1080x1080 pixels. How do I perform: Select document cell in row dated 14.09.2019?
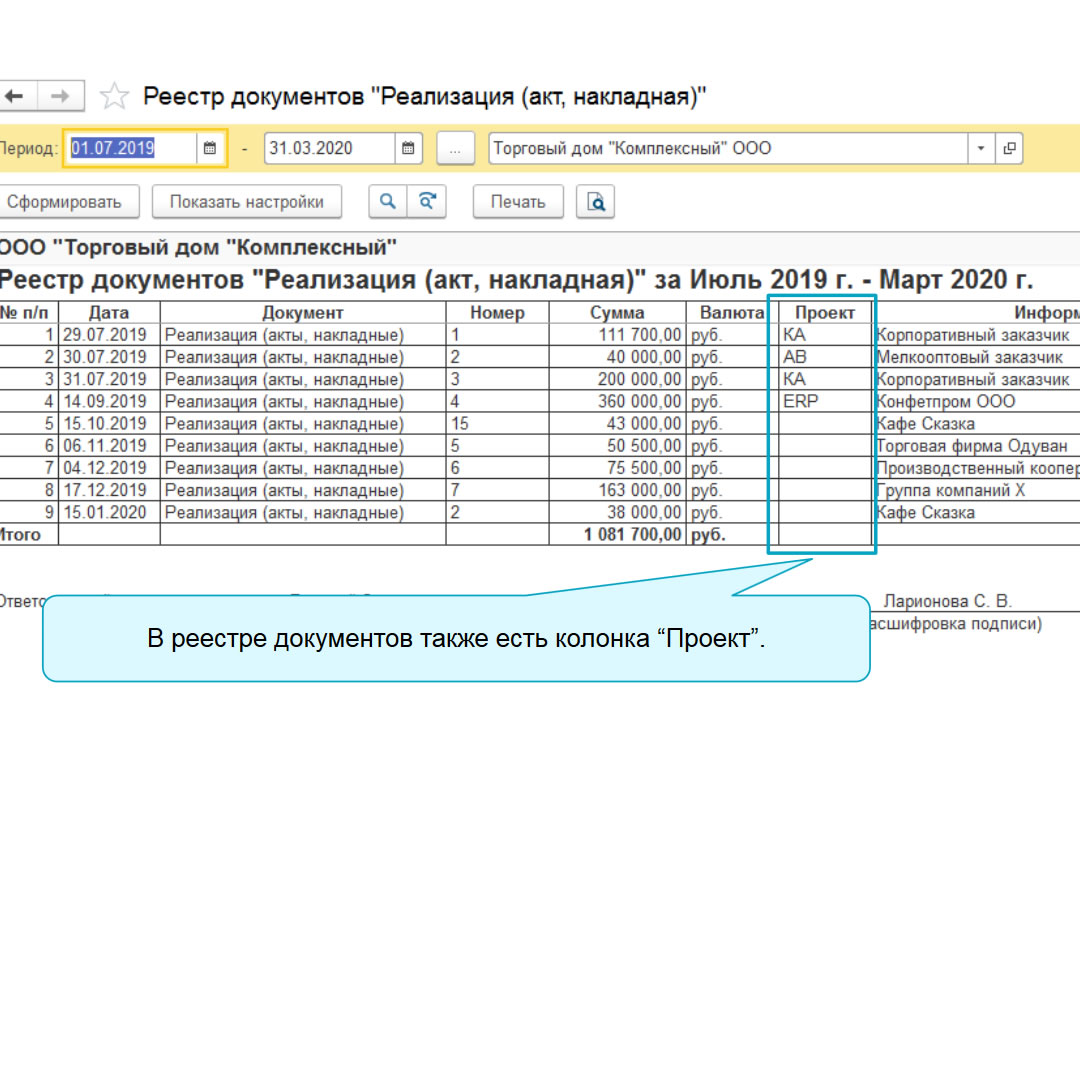(302, 402)
